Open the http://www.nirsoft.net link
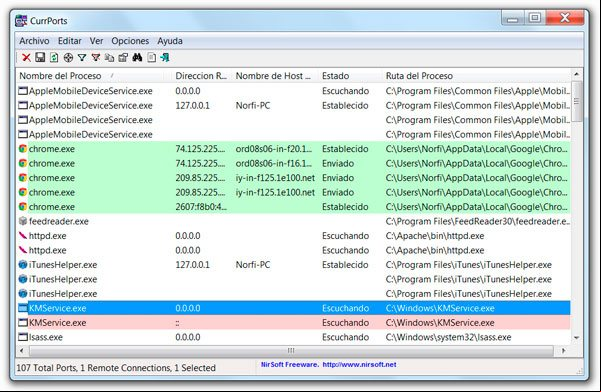Screen dimensions: 601x392 359,365
